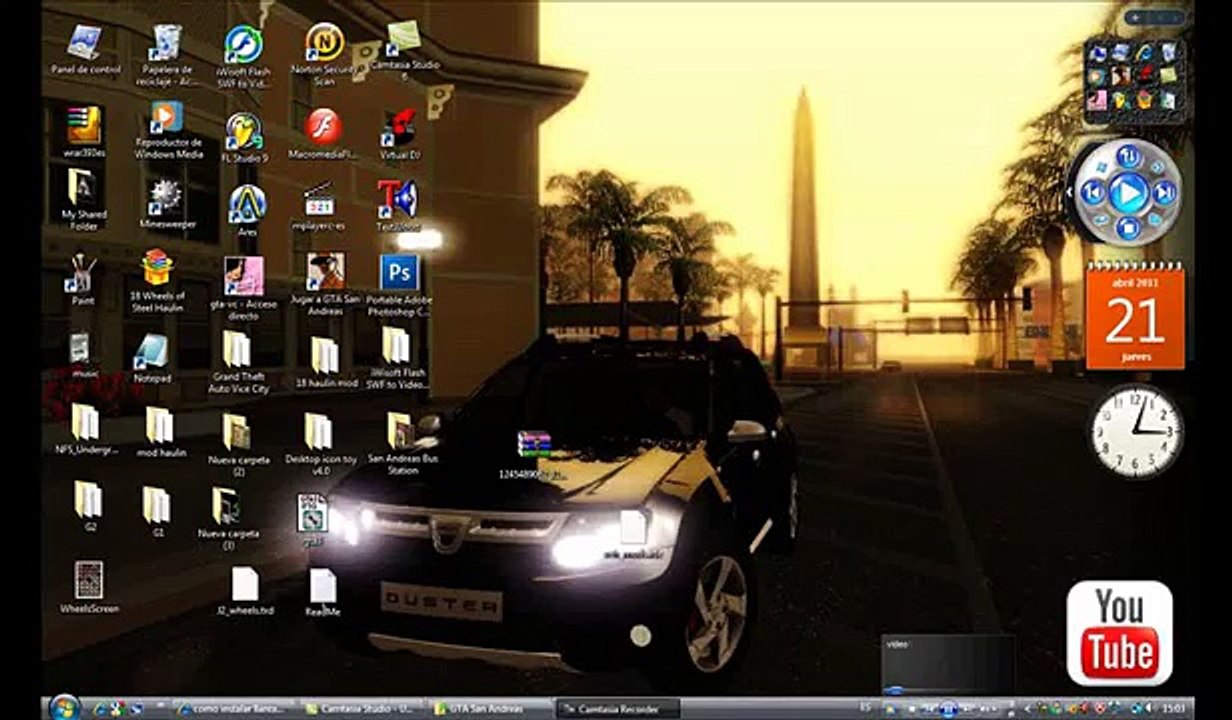The width and height of the screenshot is (1232, 720).
Task: Switch to GTA San Andreas taskbar button
Action: tap(489, 708)
